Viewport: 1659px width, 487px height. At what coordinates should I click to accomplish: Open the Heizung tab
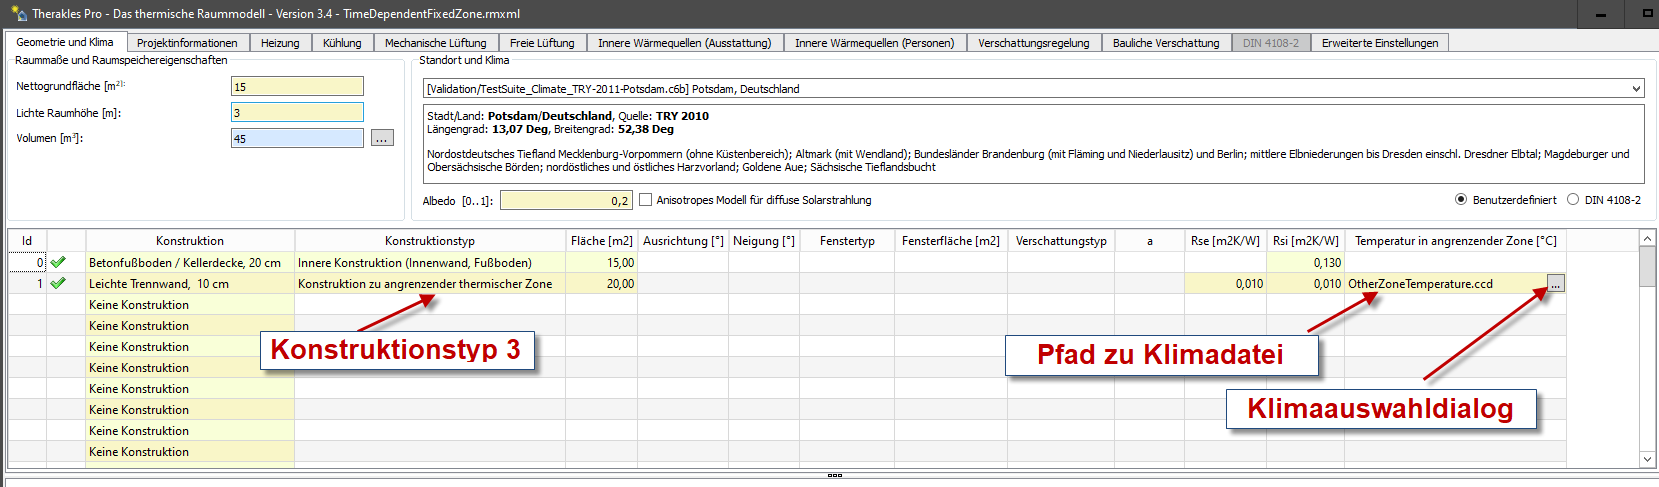(280, 43)
